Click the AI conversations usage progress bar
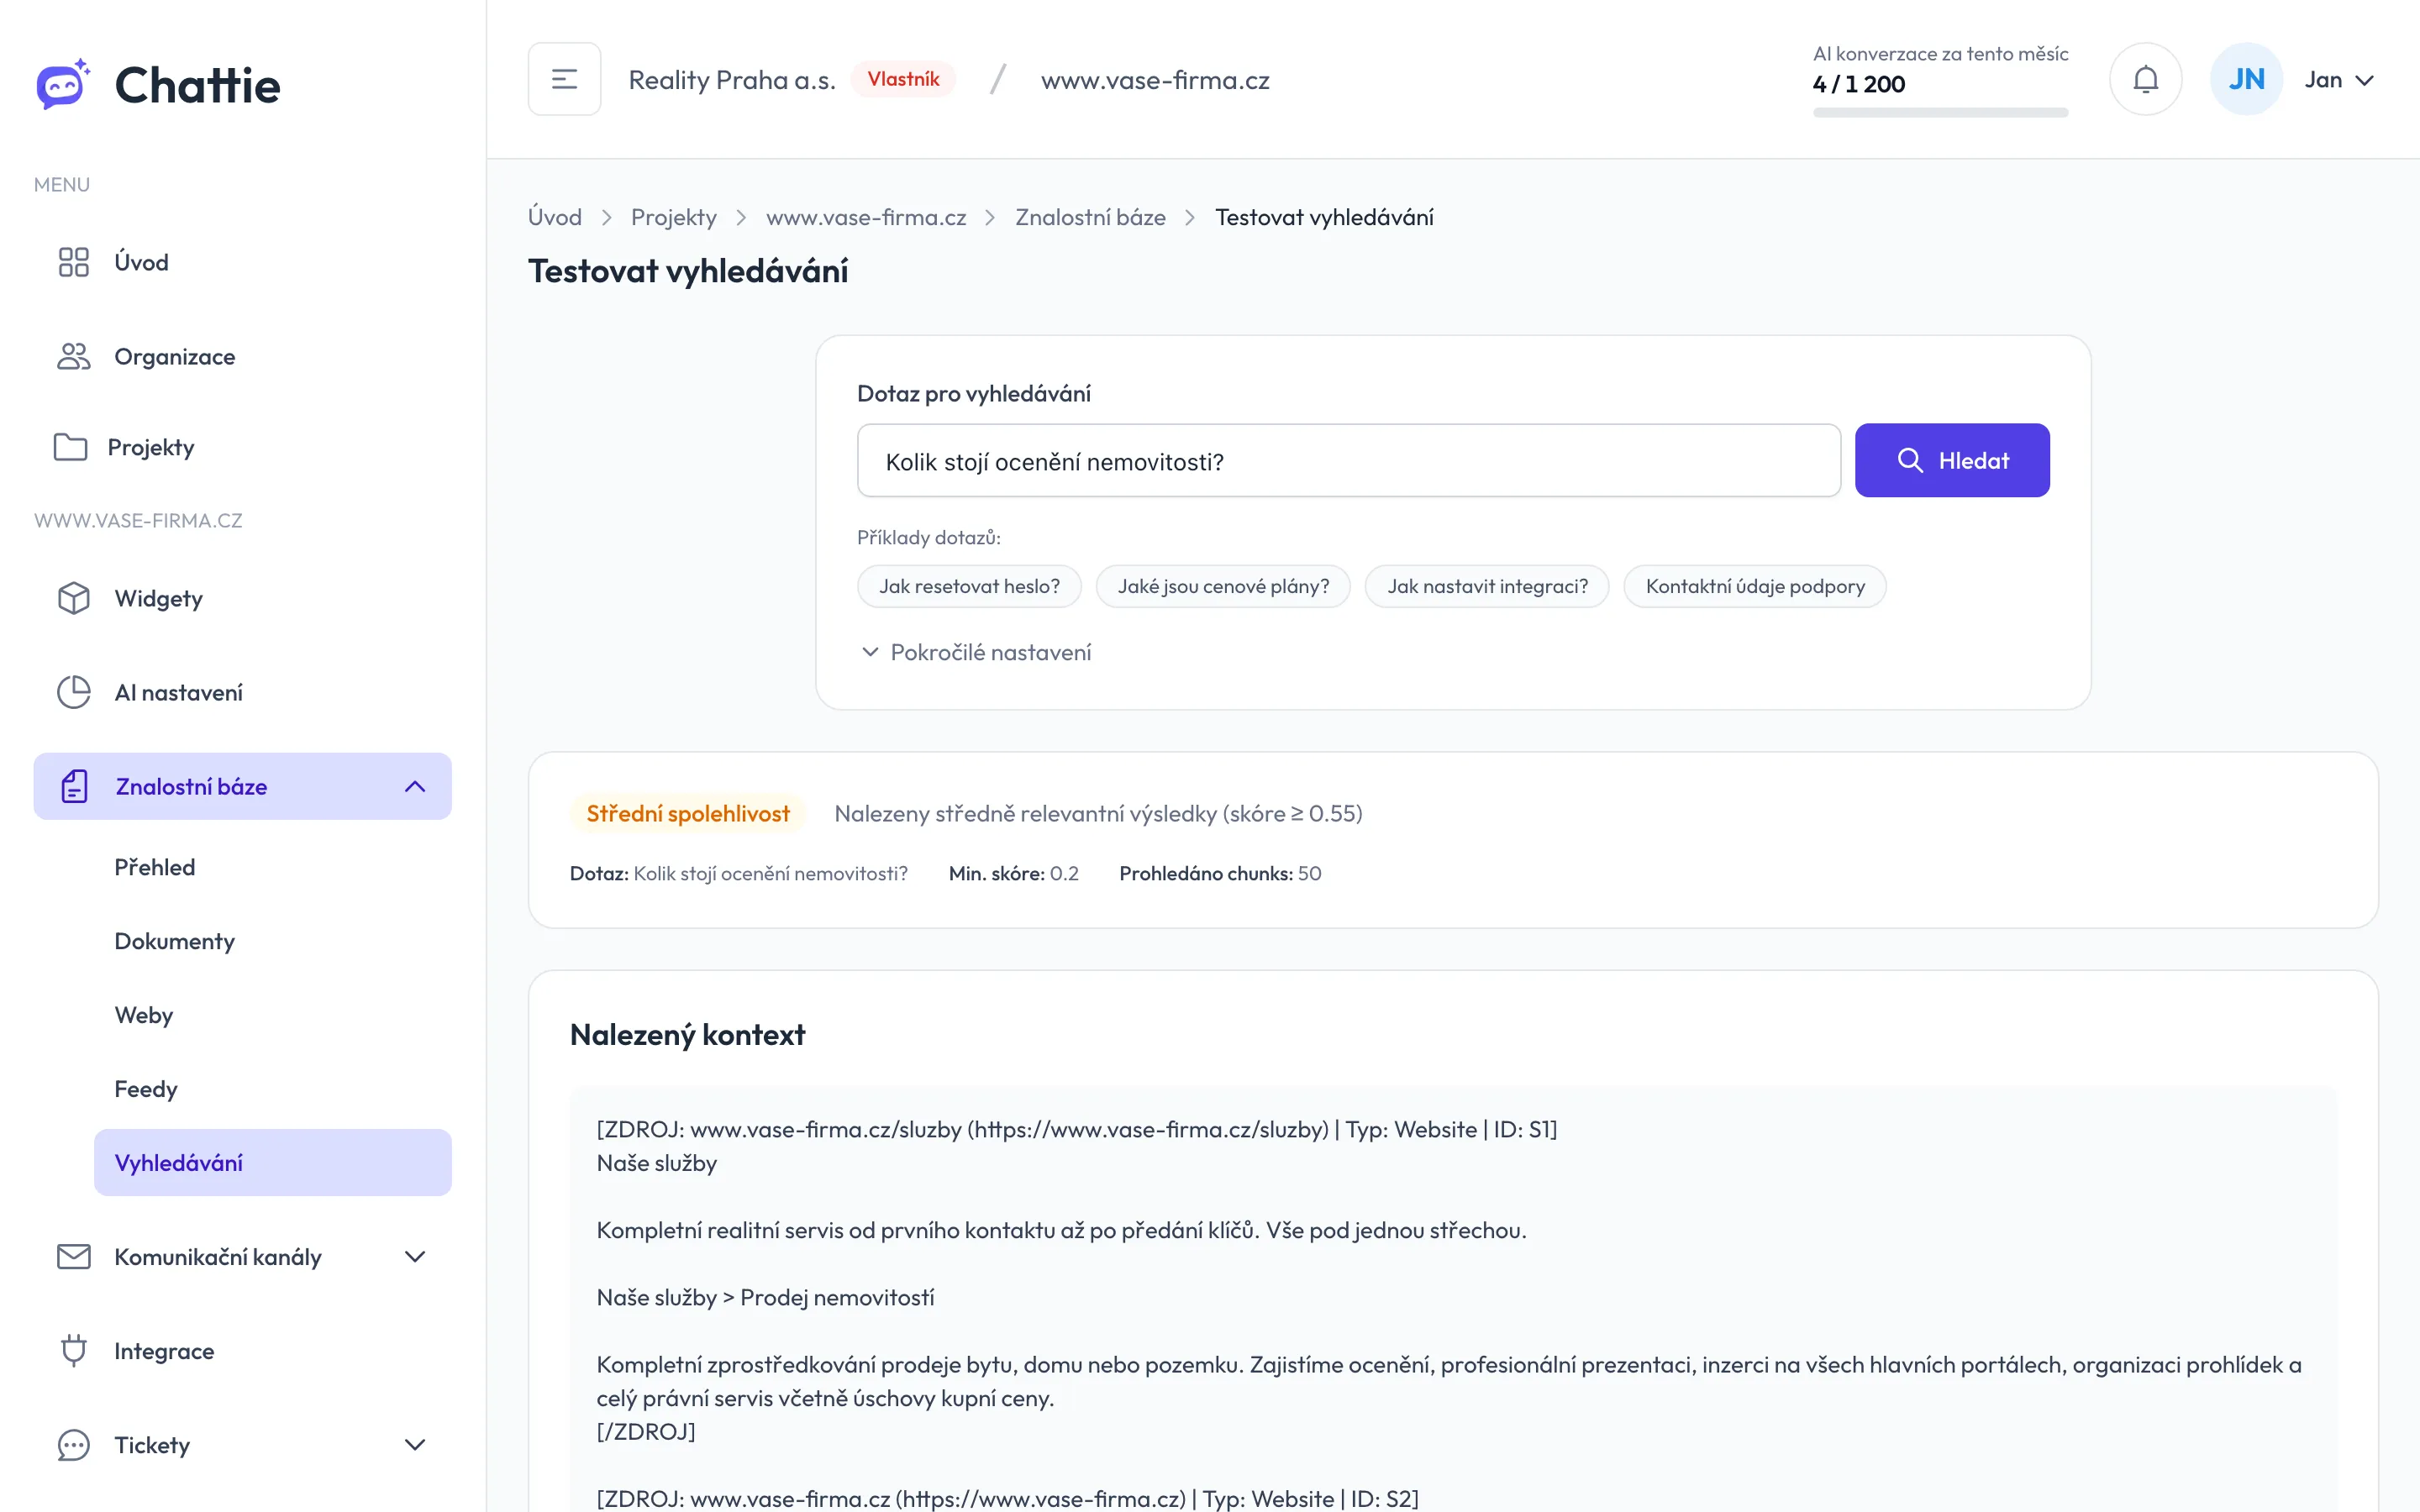The width and height of the screenshot is (2420, 1512). click(1940, 113)
